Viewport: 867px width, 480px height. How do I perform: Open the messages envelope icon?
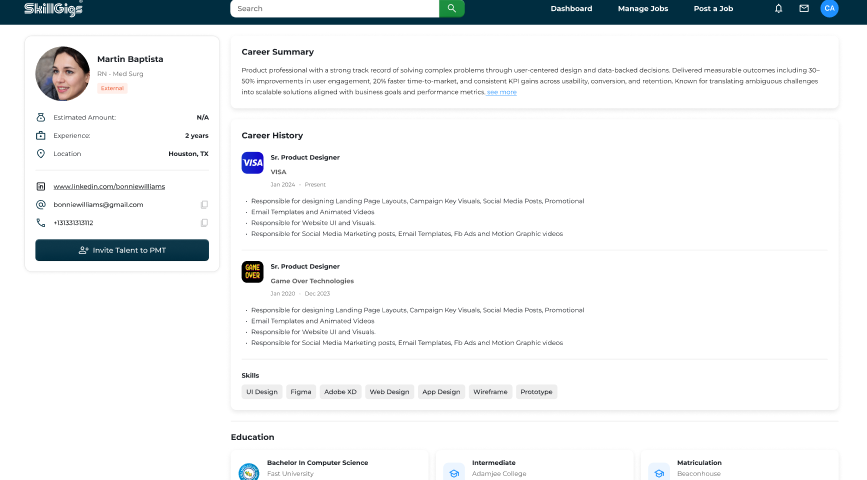click(804, 8)
